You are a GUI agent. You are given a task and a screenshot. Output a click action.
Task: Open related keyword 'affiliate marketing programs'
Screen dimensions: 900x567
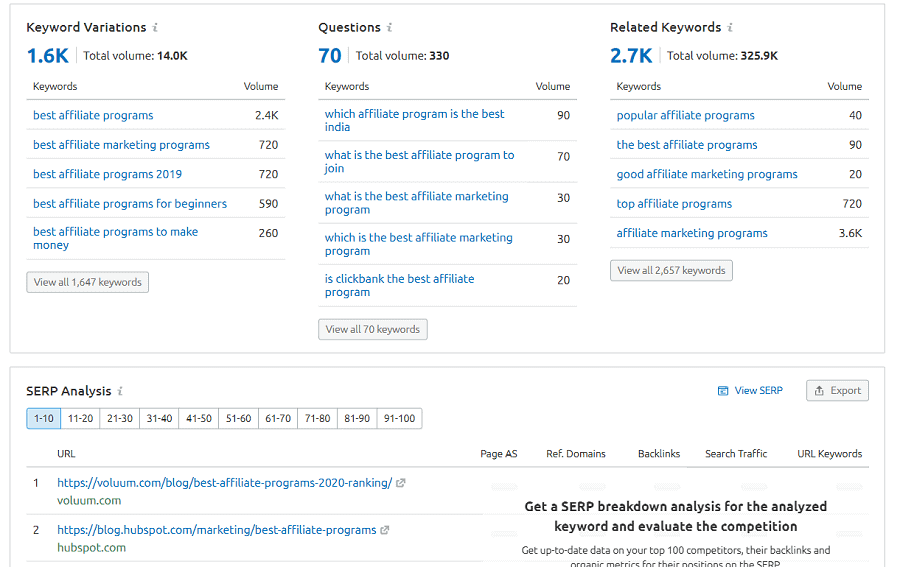pos(692,233)
